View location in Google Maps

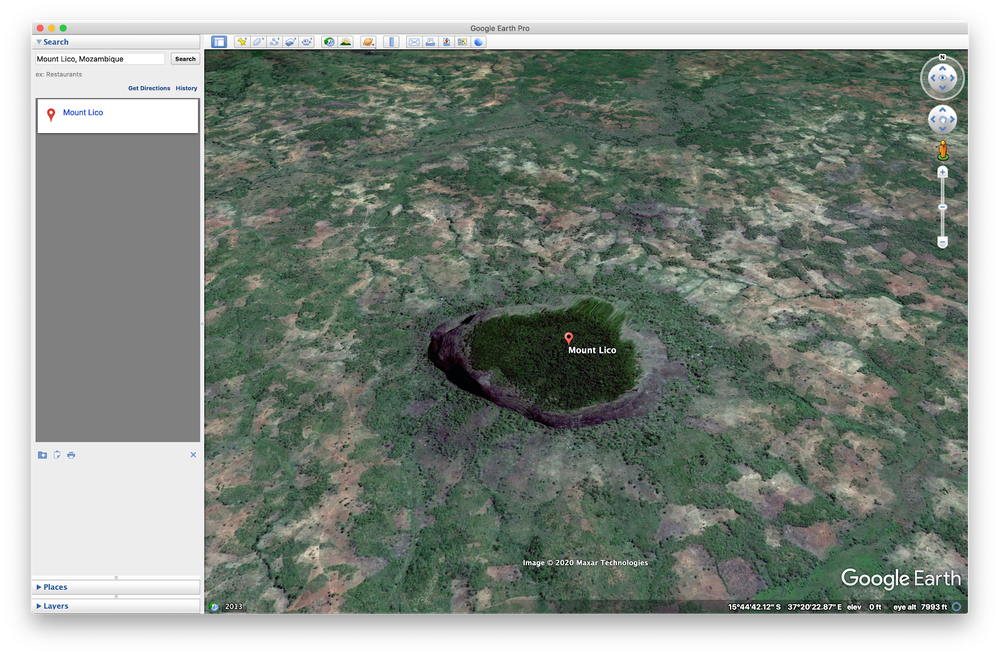pyautogui.click(x=462, y=42)
